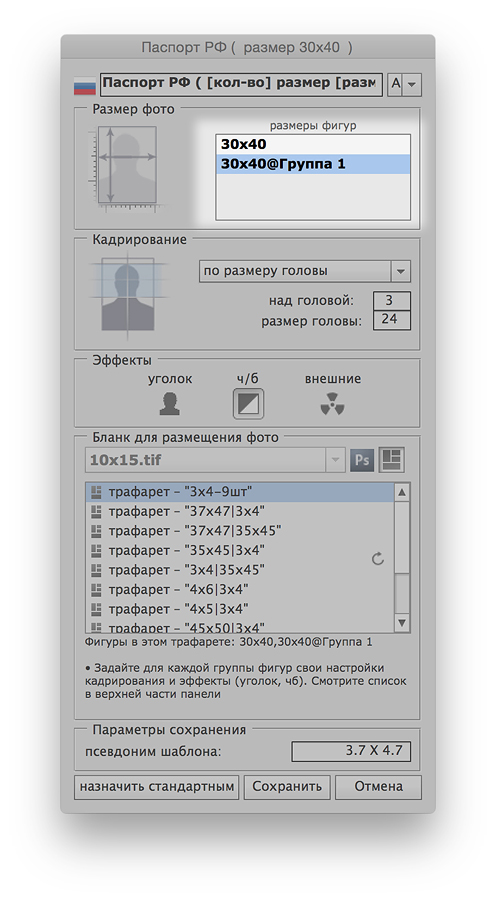Click the 10x15.tif blank combo box field
This screenshot has height=900, width=496.
pos(215,460)
